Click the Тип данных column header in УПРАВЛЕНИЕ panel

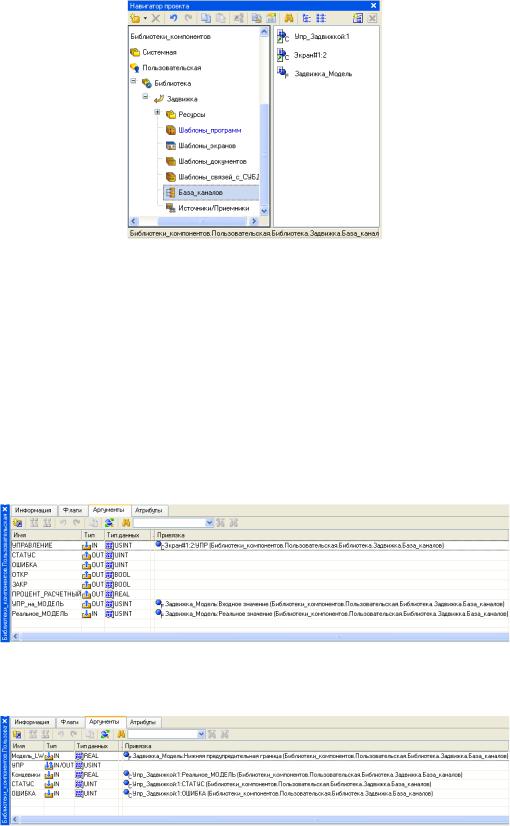127,535
